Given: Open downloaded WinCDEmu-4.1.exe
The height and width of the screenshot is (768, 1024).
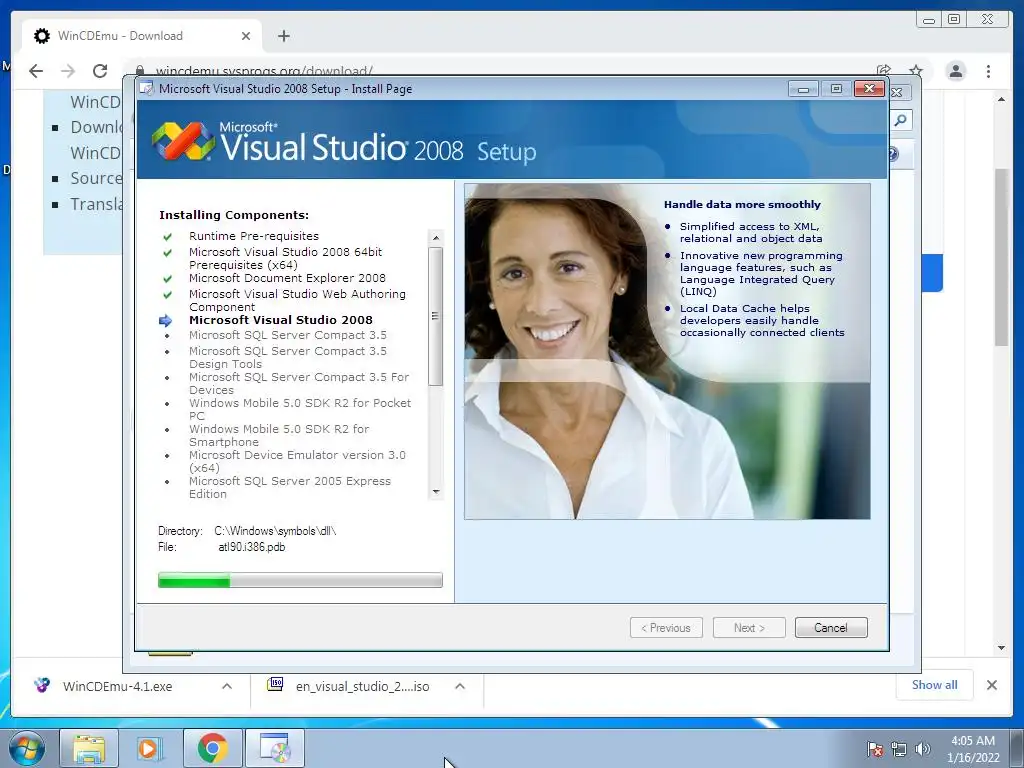Looking at the screenshot, I should [x=118, y=686].
